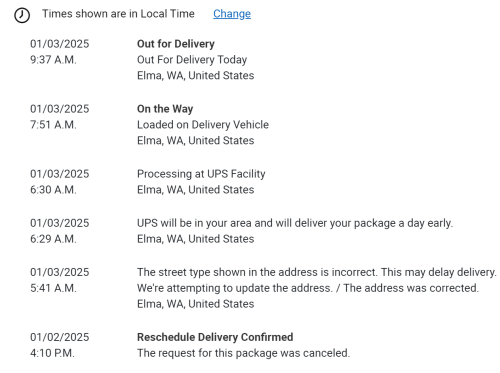Click the 01/02/2025 date entry
This screenshot has height=373, width=500.
coord(60,337)
